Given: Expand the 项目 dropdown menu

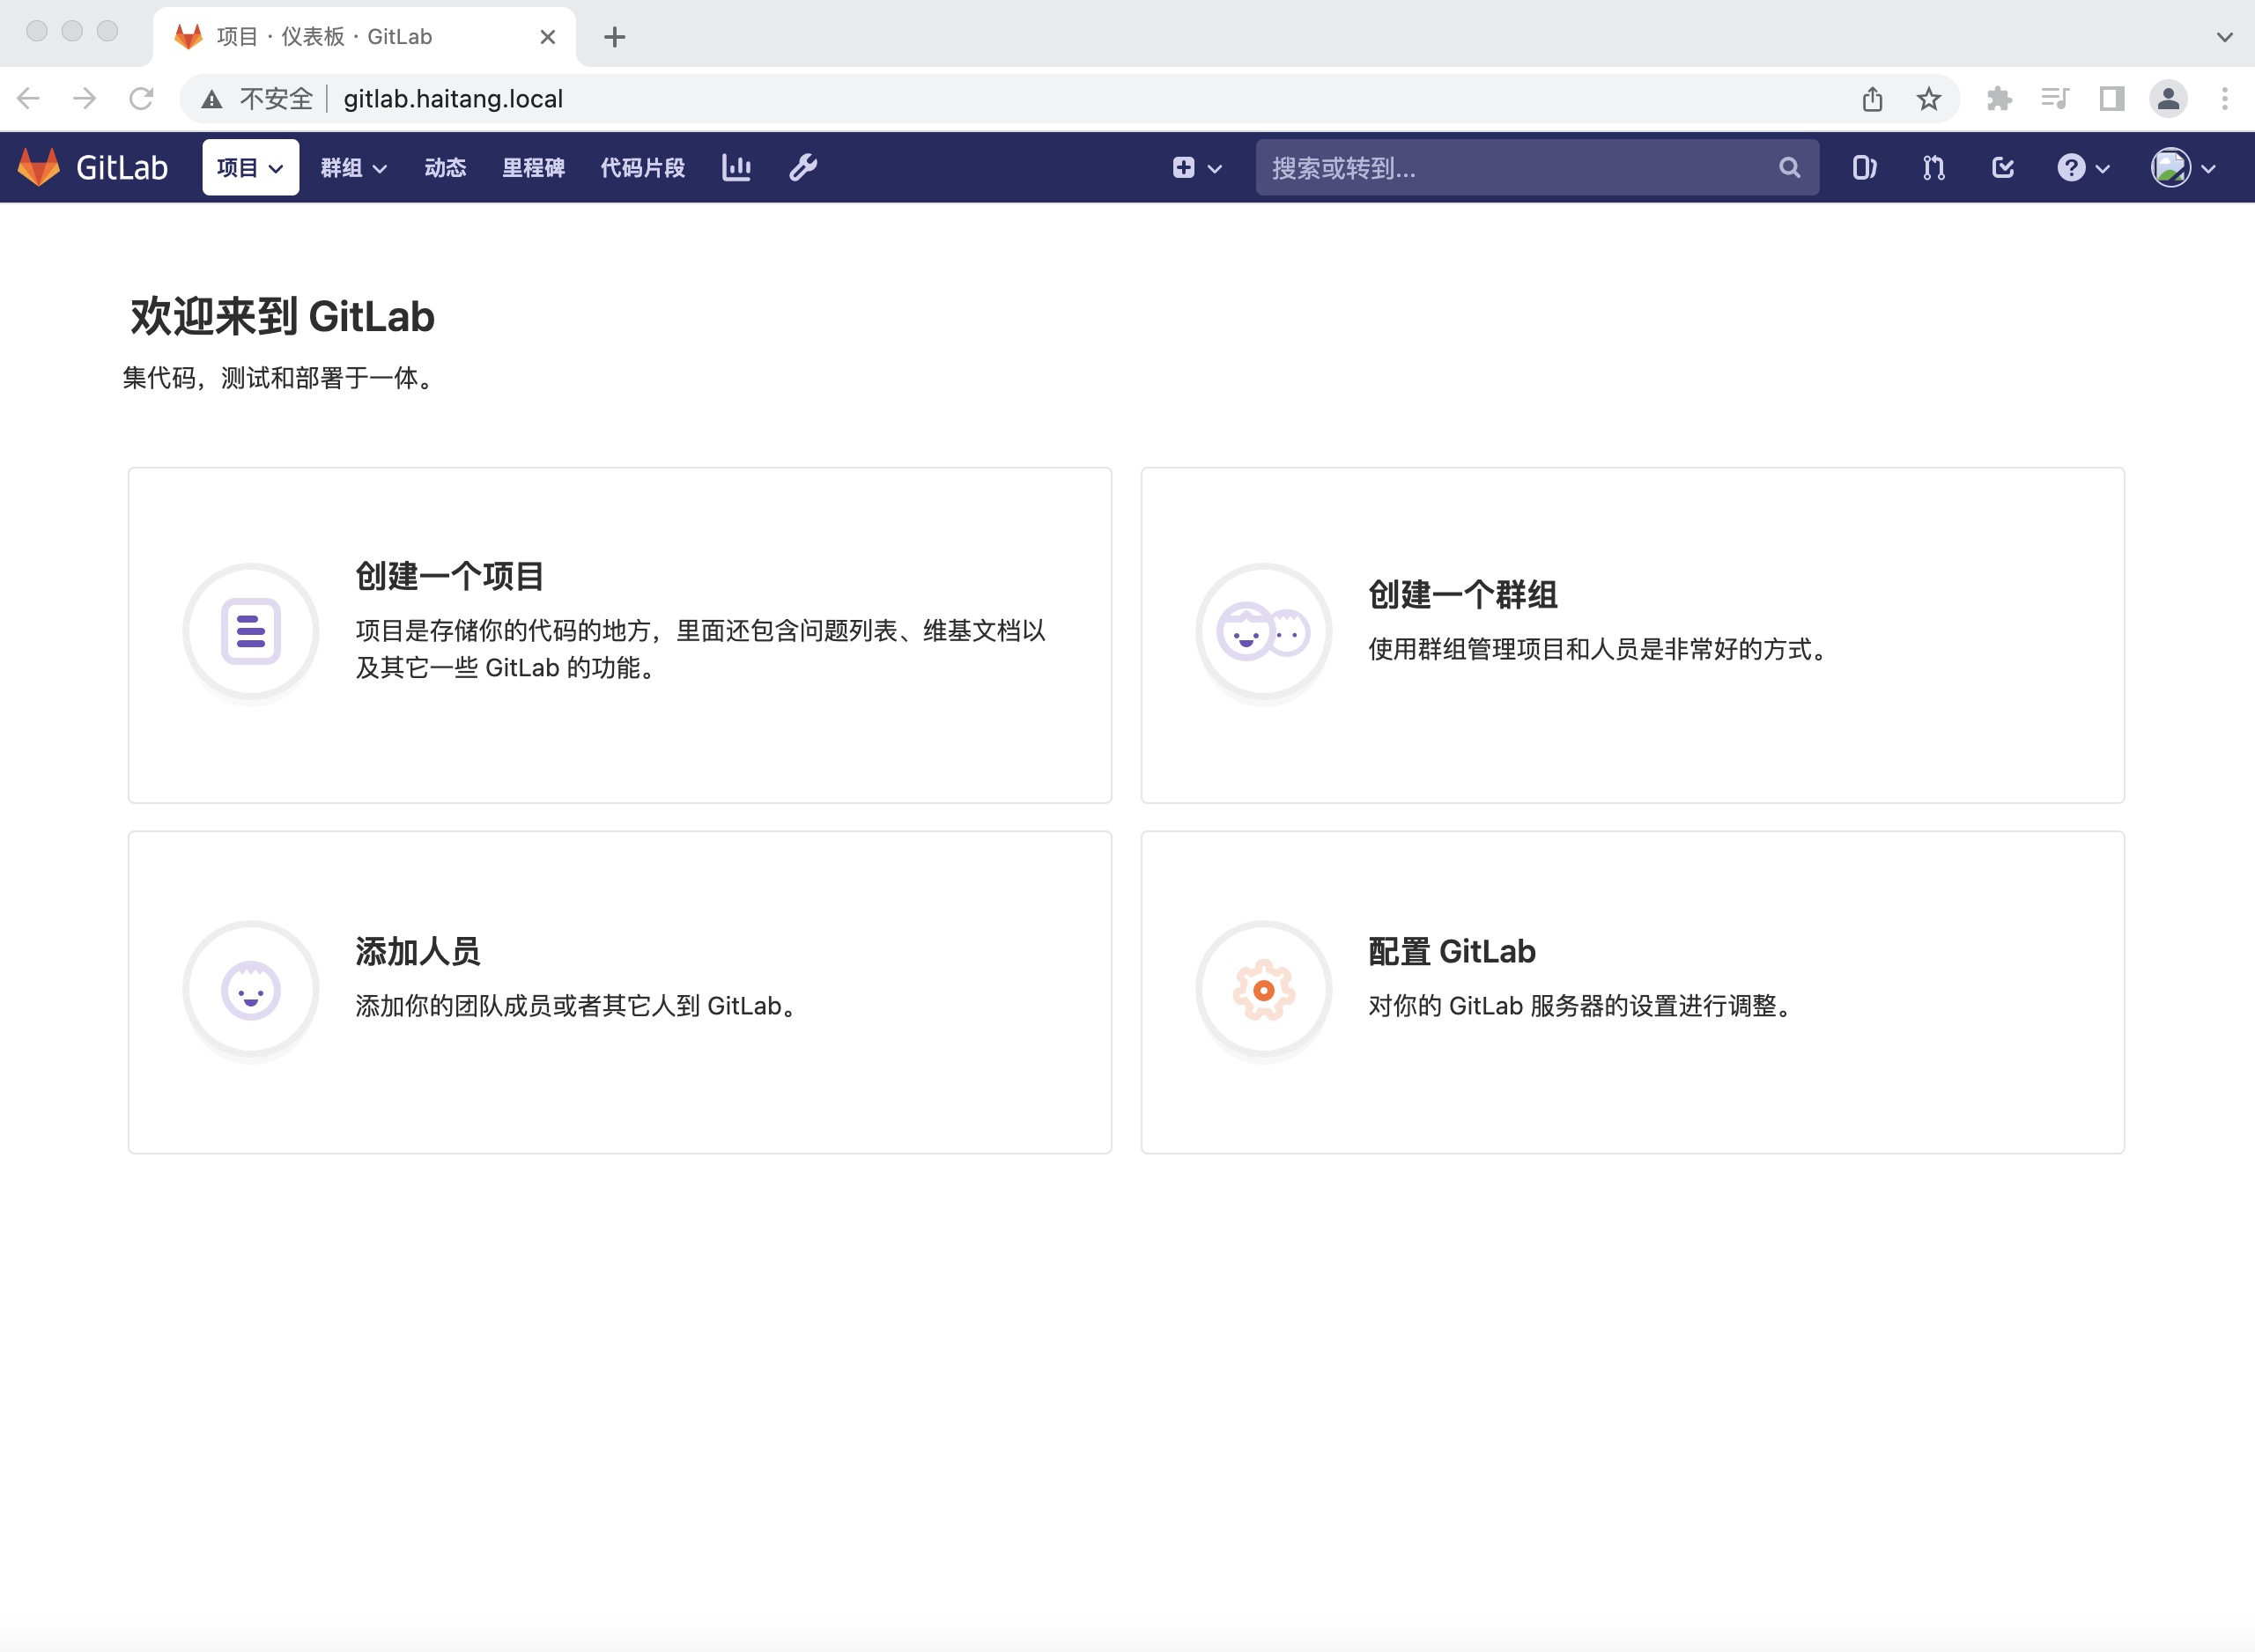Looking at the screenshot, I should (x=250, y=167).
